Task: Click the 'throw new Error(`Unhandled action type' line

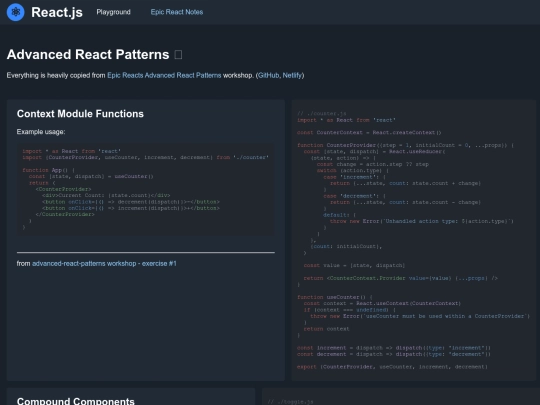Action: (x=422, y=221)
